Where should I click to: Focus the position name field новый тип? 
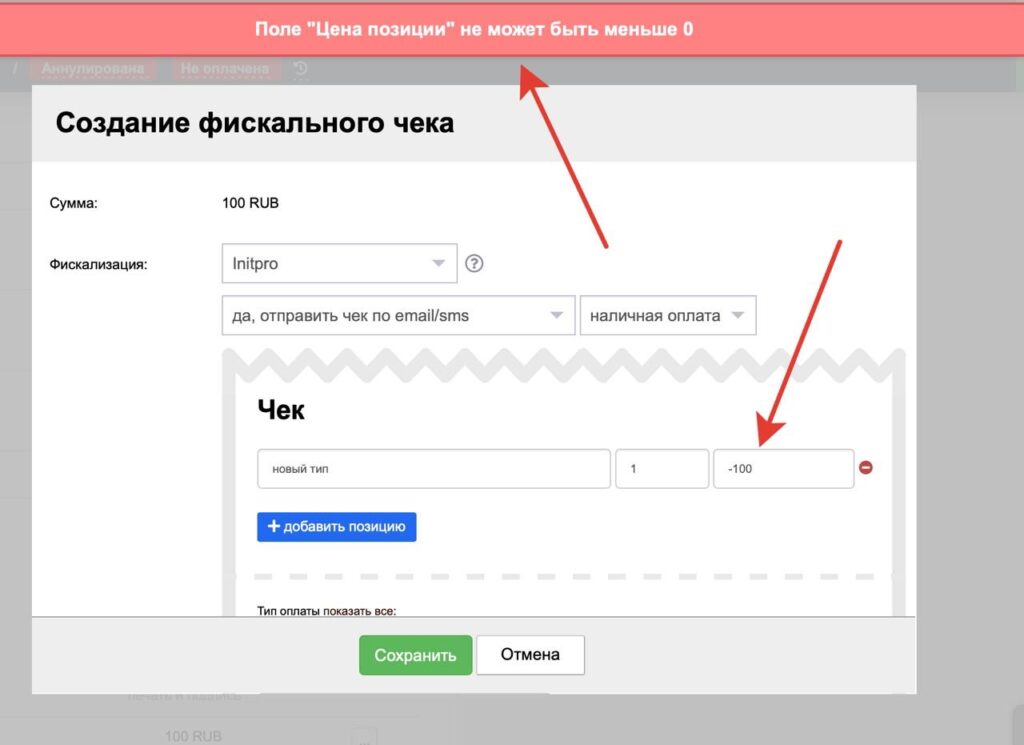[x=433, y=468]
